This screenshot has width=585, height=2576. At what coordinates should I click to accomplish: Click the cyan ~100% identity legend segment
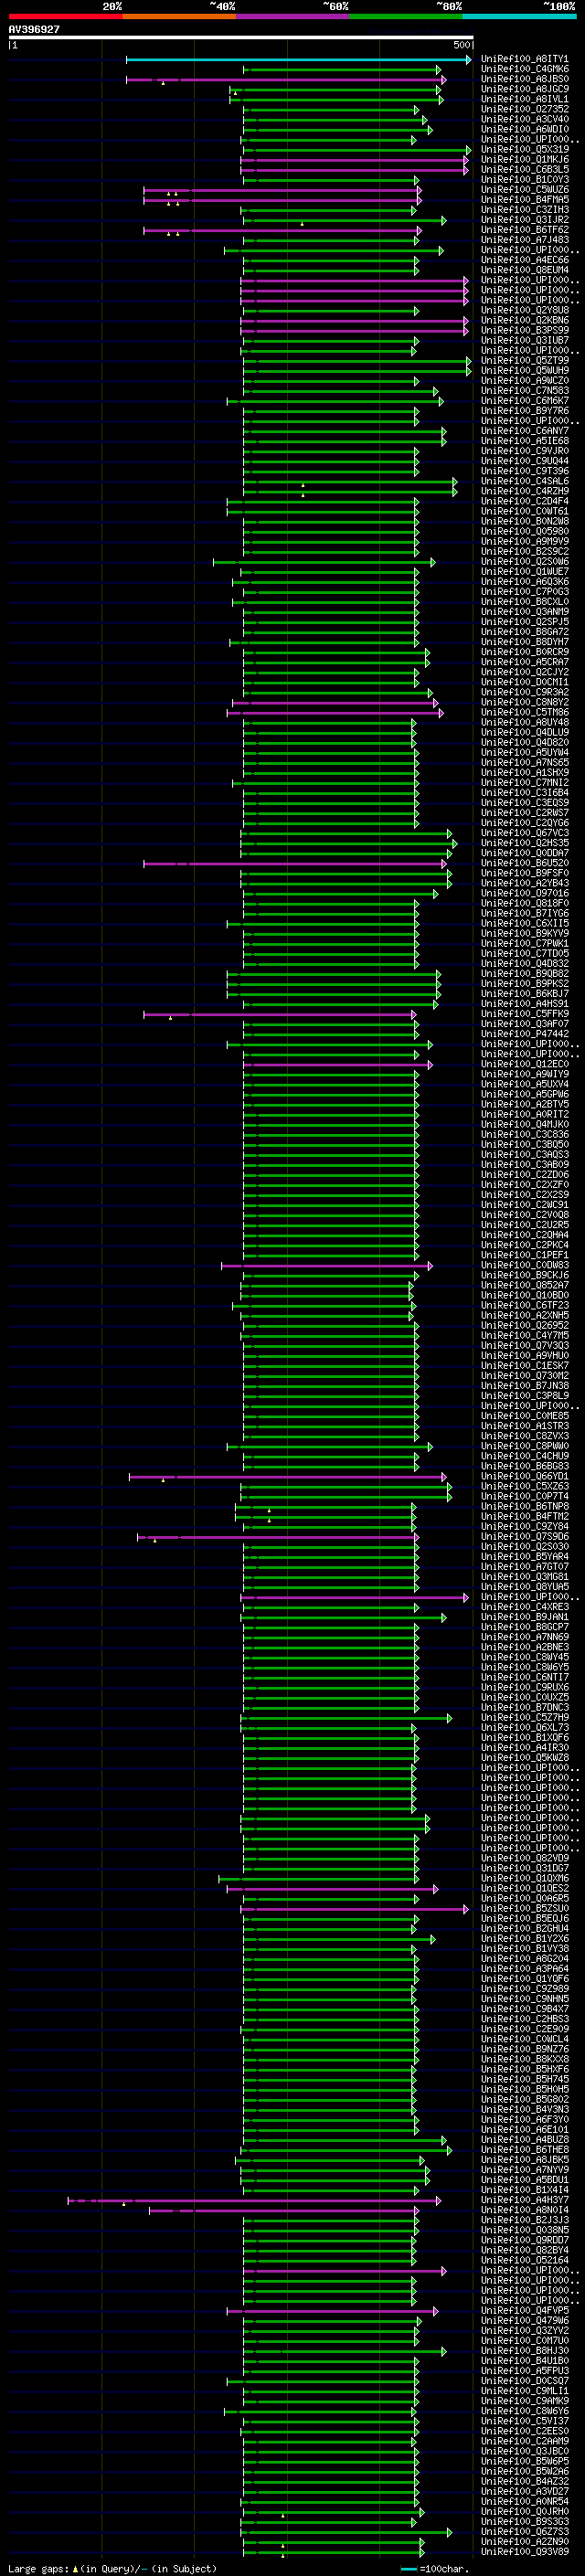(518, 16)
